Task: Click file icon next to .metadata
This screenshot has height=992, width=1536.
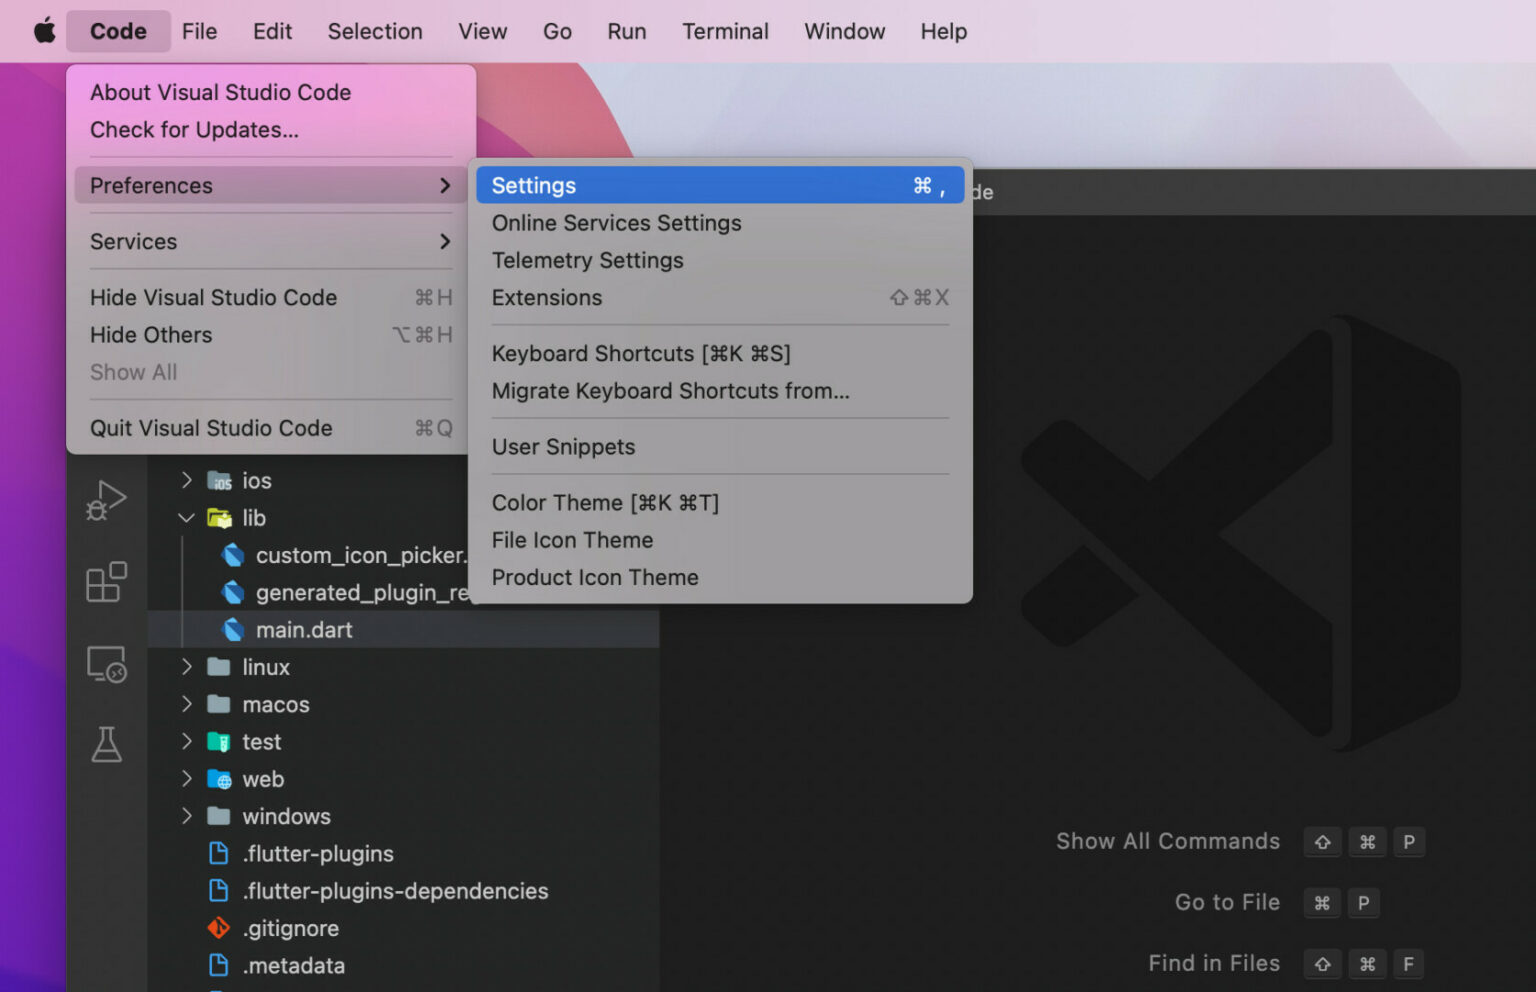Action: (x=219, y=965)
